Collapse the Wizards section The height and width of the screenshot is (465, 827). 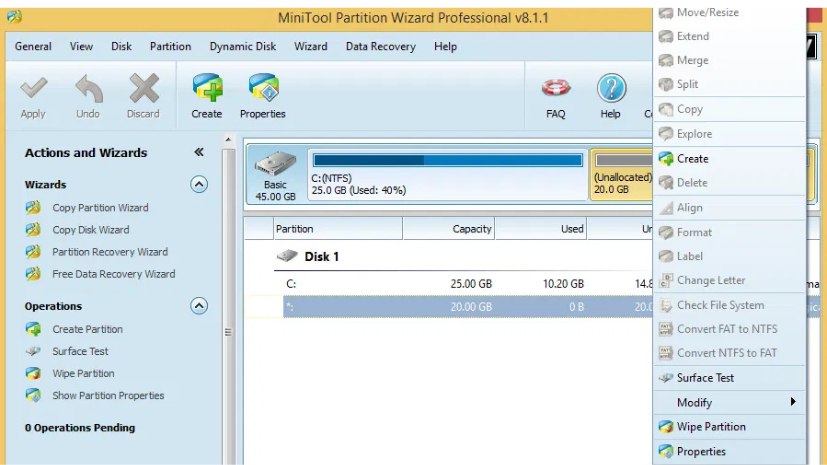pos(199,184)
